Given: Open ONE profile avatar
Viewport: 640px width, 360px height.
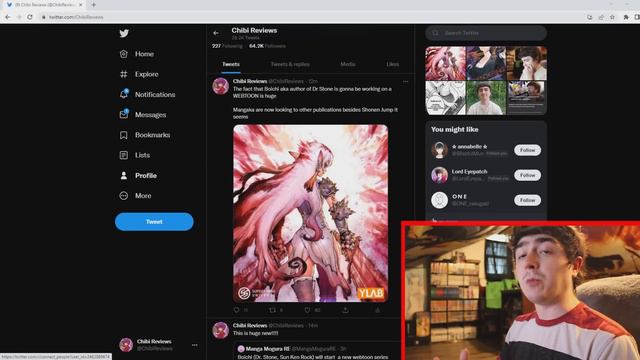Looking at the screenshot, I should [440, 200].
